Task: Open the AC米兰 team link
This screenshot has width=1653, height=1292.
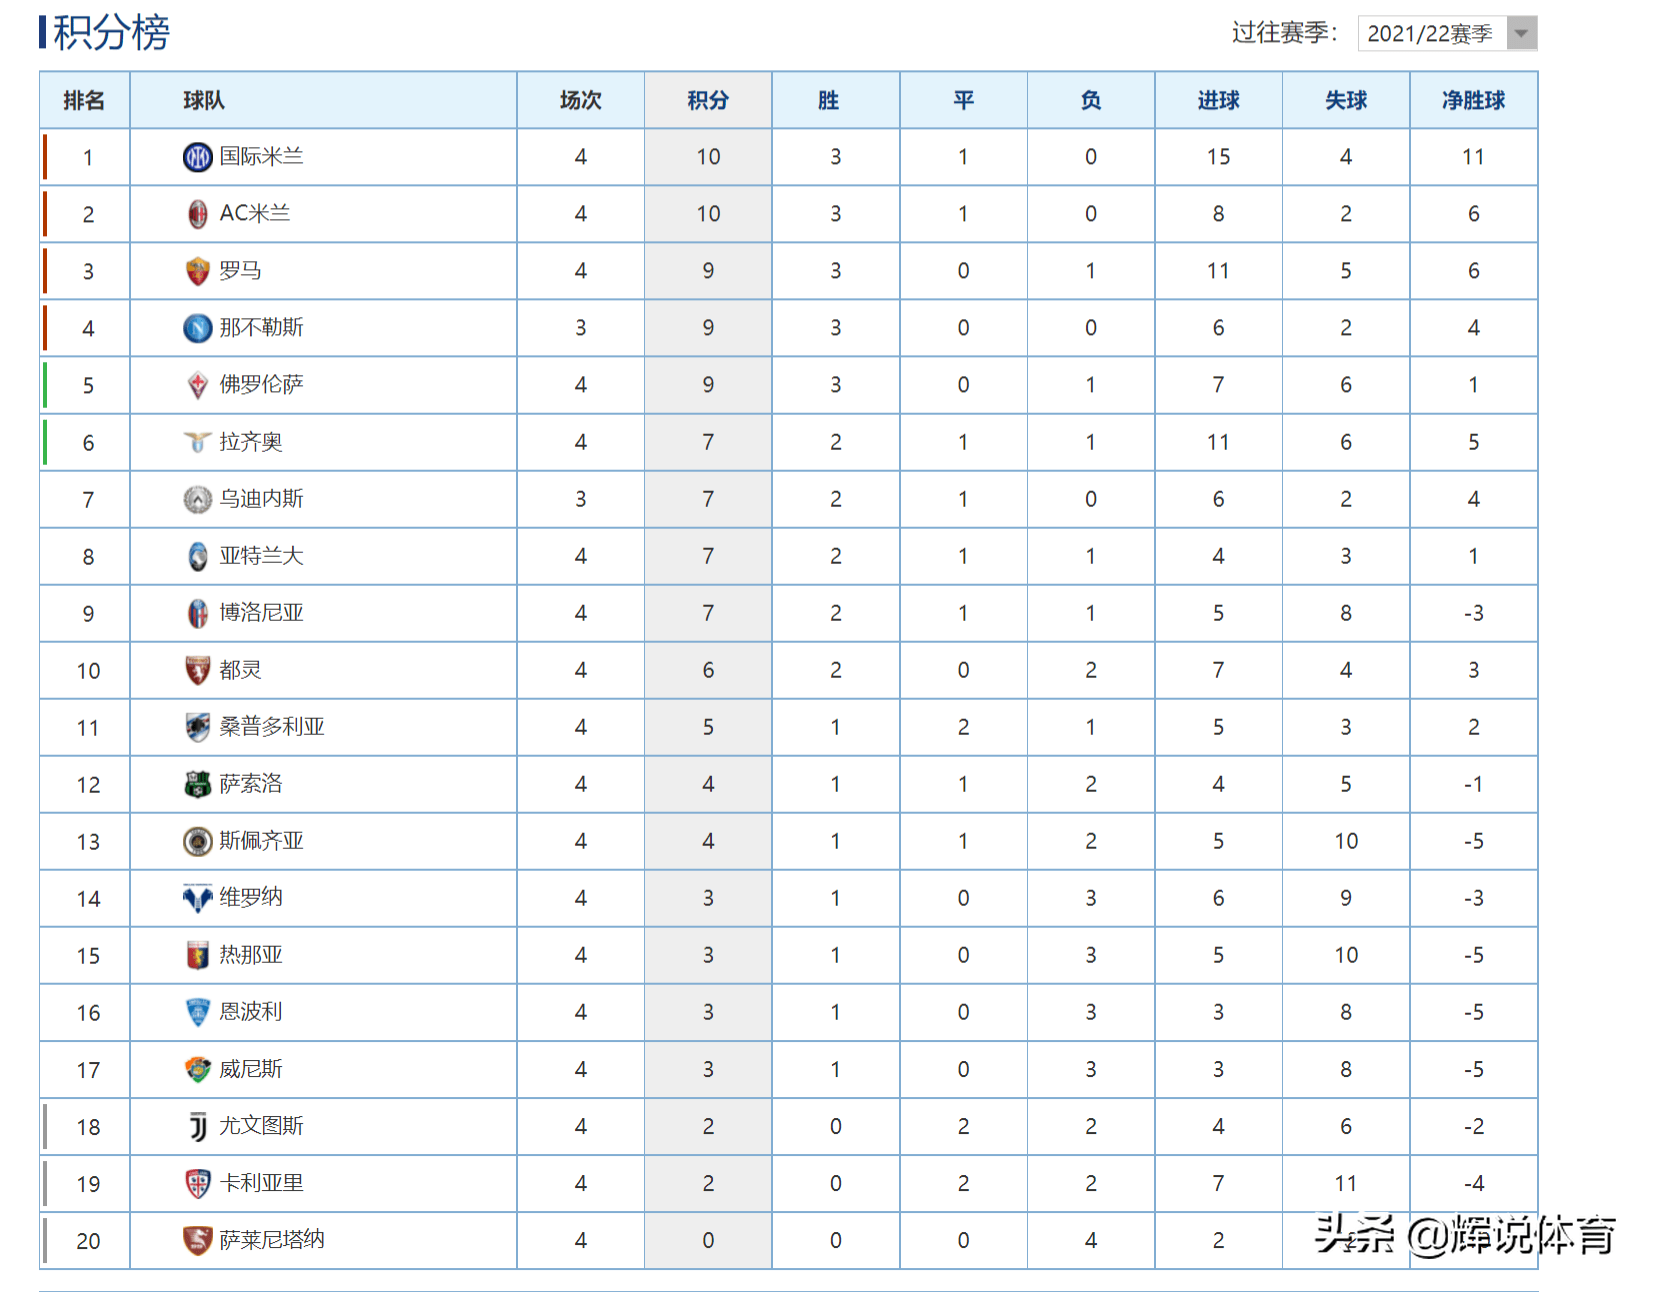Action: 255,214
